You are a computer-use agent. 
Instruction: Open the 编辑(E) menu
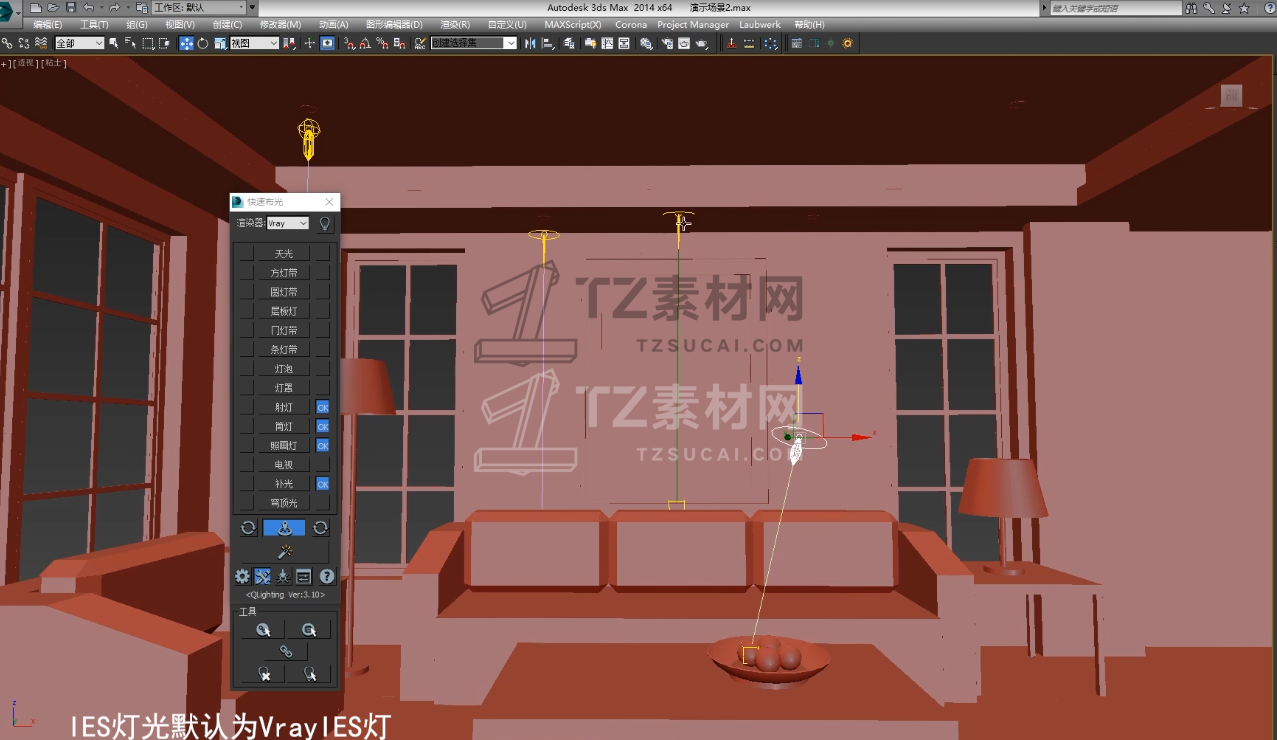(x=47, y=24)
